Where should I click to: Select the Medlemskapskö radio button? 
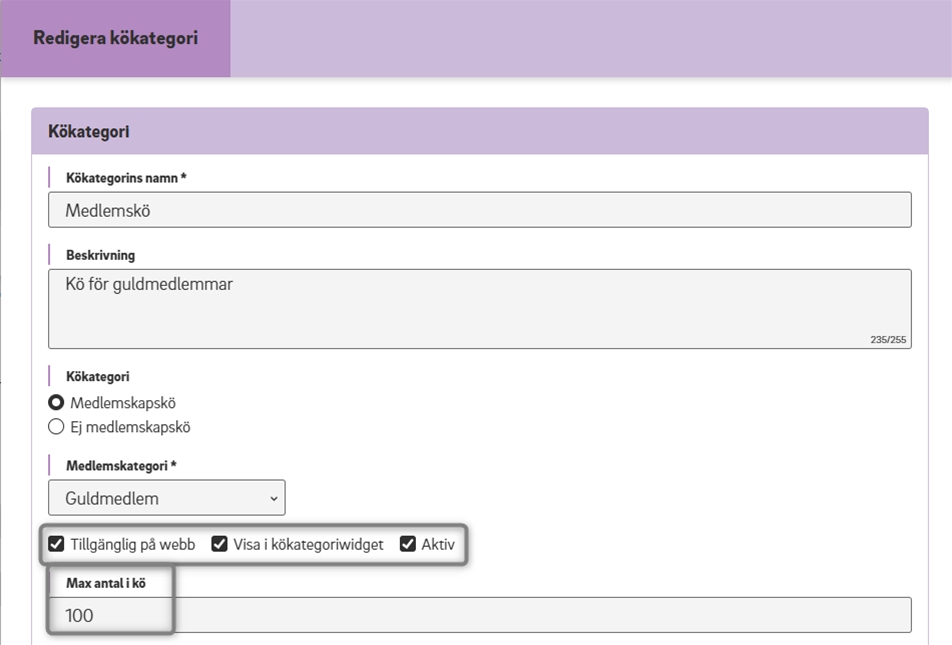(x=57, y=403)
